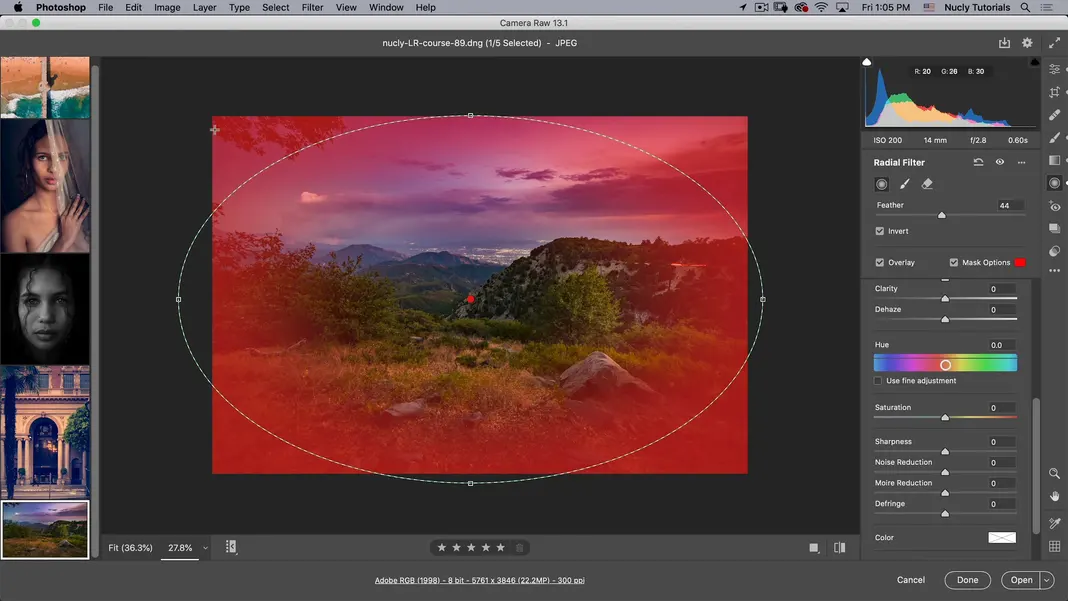Click the Feather slider handle

pyautogui.click(x=941, y=215)
